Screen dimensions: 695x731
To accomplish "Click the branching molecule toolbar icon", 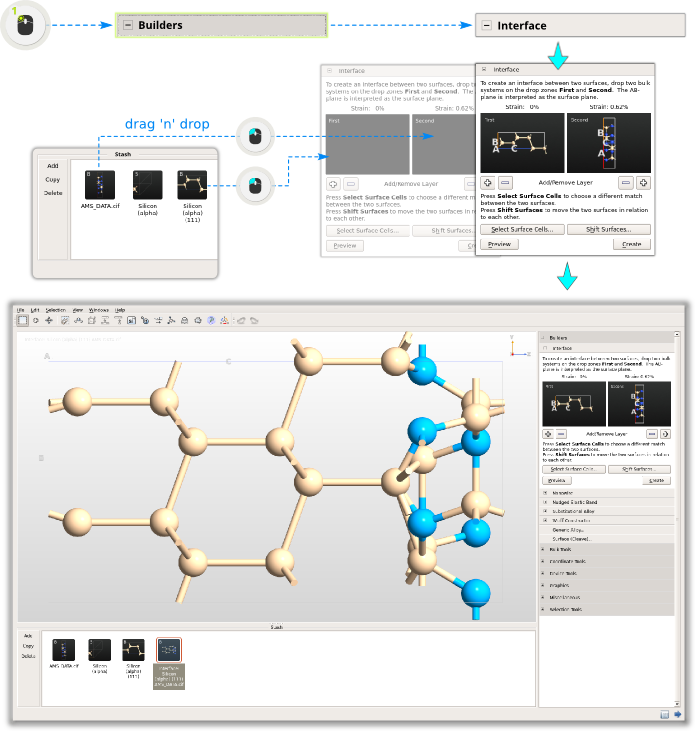I will [x=171, y=320].
